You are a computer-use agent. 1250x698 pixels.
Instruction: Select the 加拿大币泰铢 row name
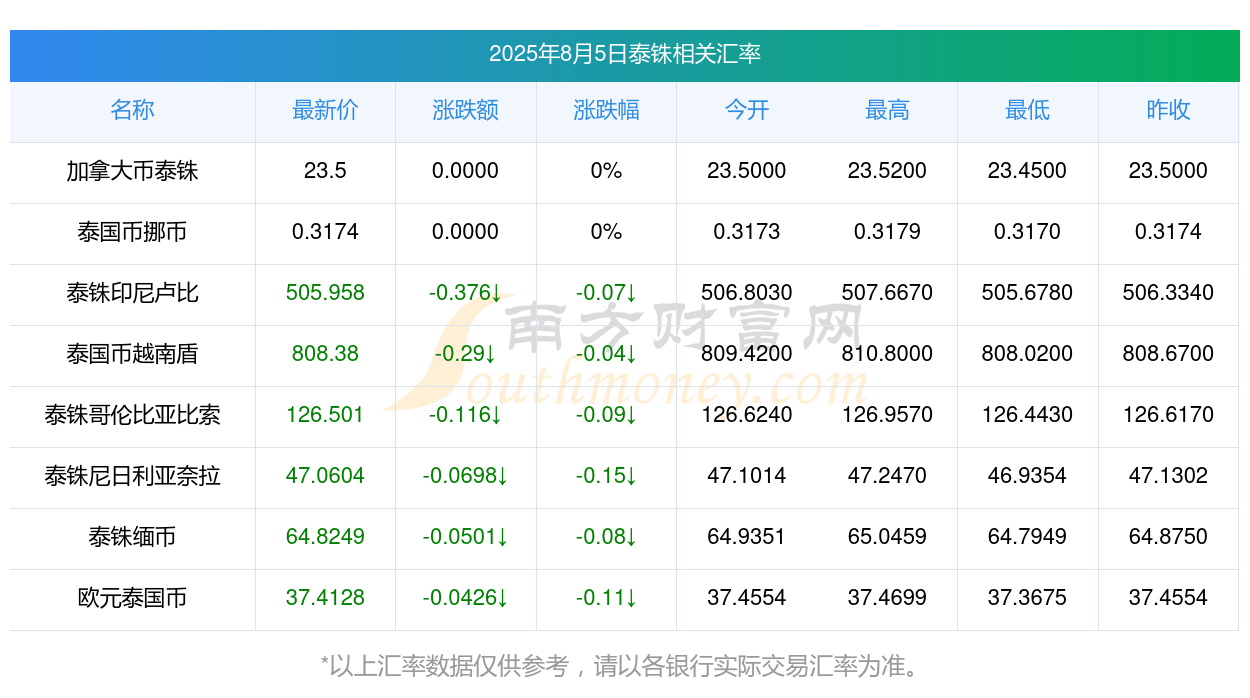pyautogui.click(x=132, y=171)
